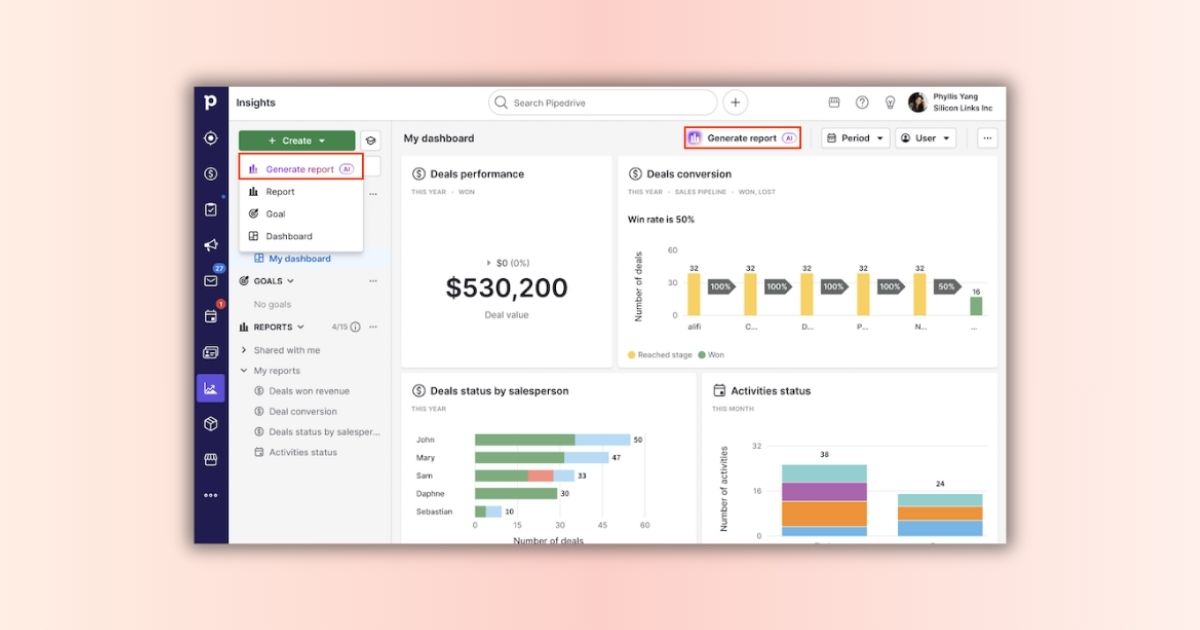Open the Period filter dropdown
This screenshot has height=630, width=1200.
click(x=856, y=138)
